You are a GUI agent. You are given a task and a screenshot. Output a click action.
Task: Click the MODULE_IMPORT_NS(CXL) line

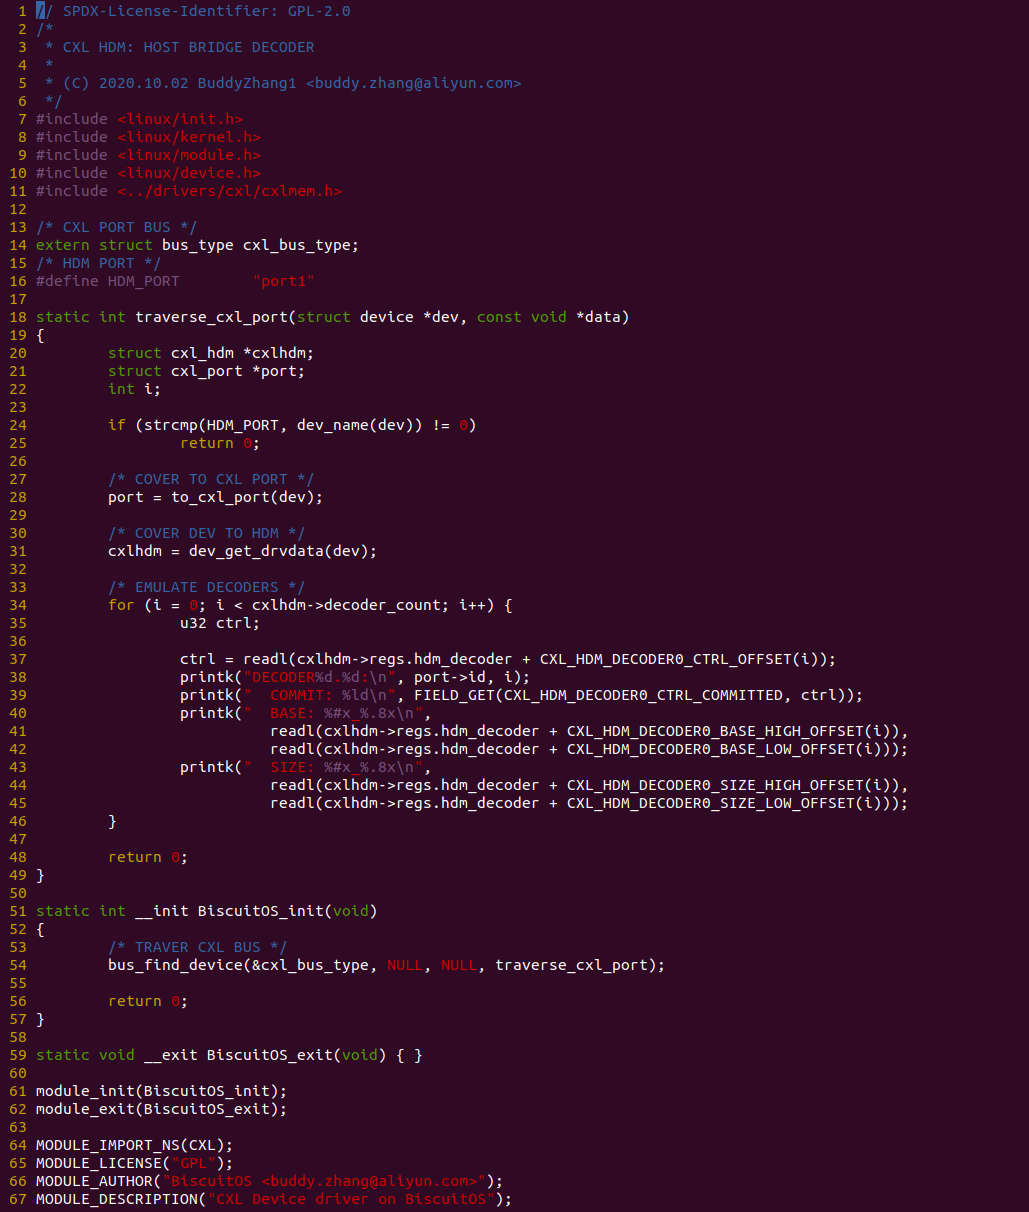pos(134,1145)
